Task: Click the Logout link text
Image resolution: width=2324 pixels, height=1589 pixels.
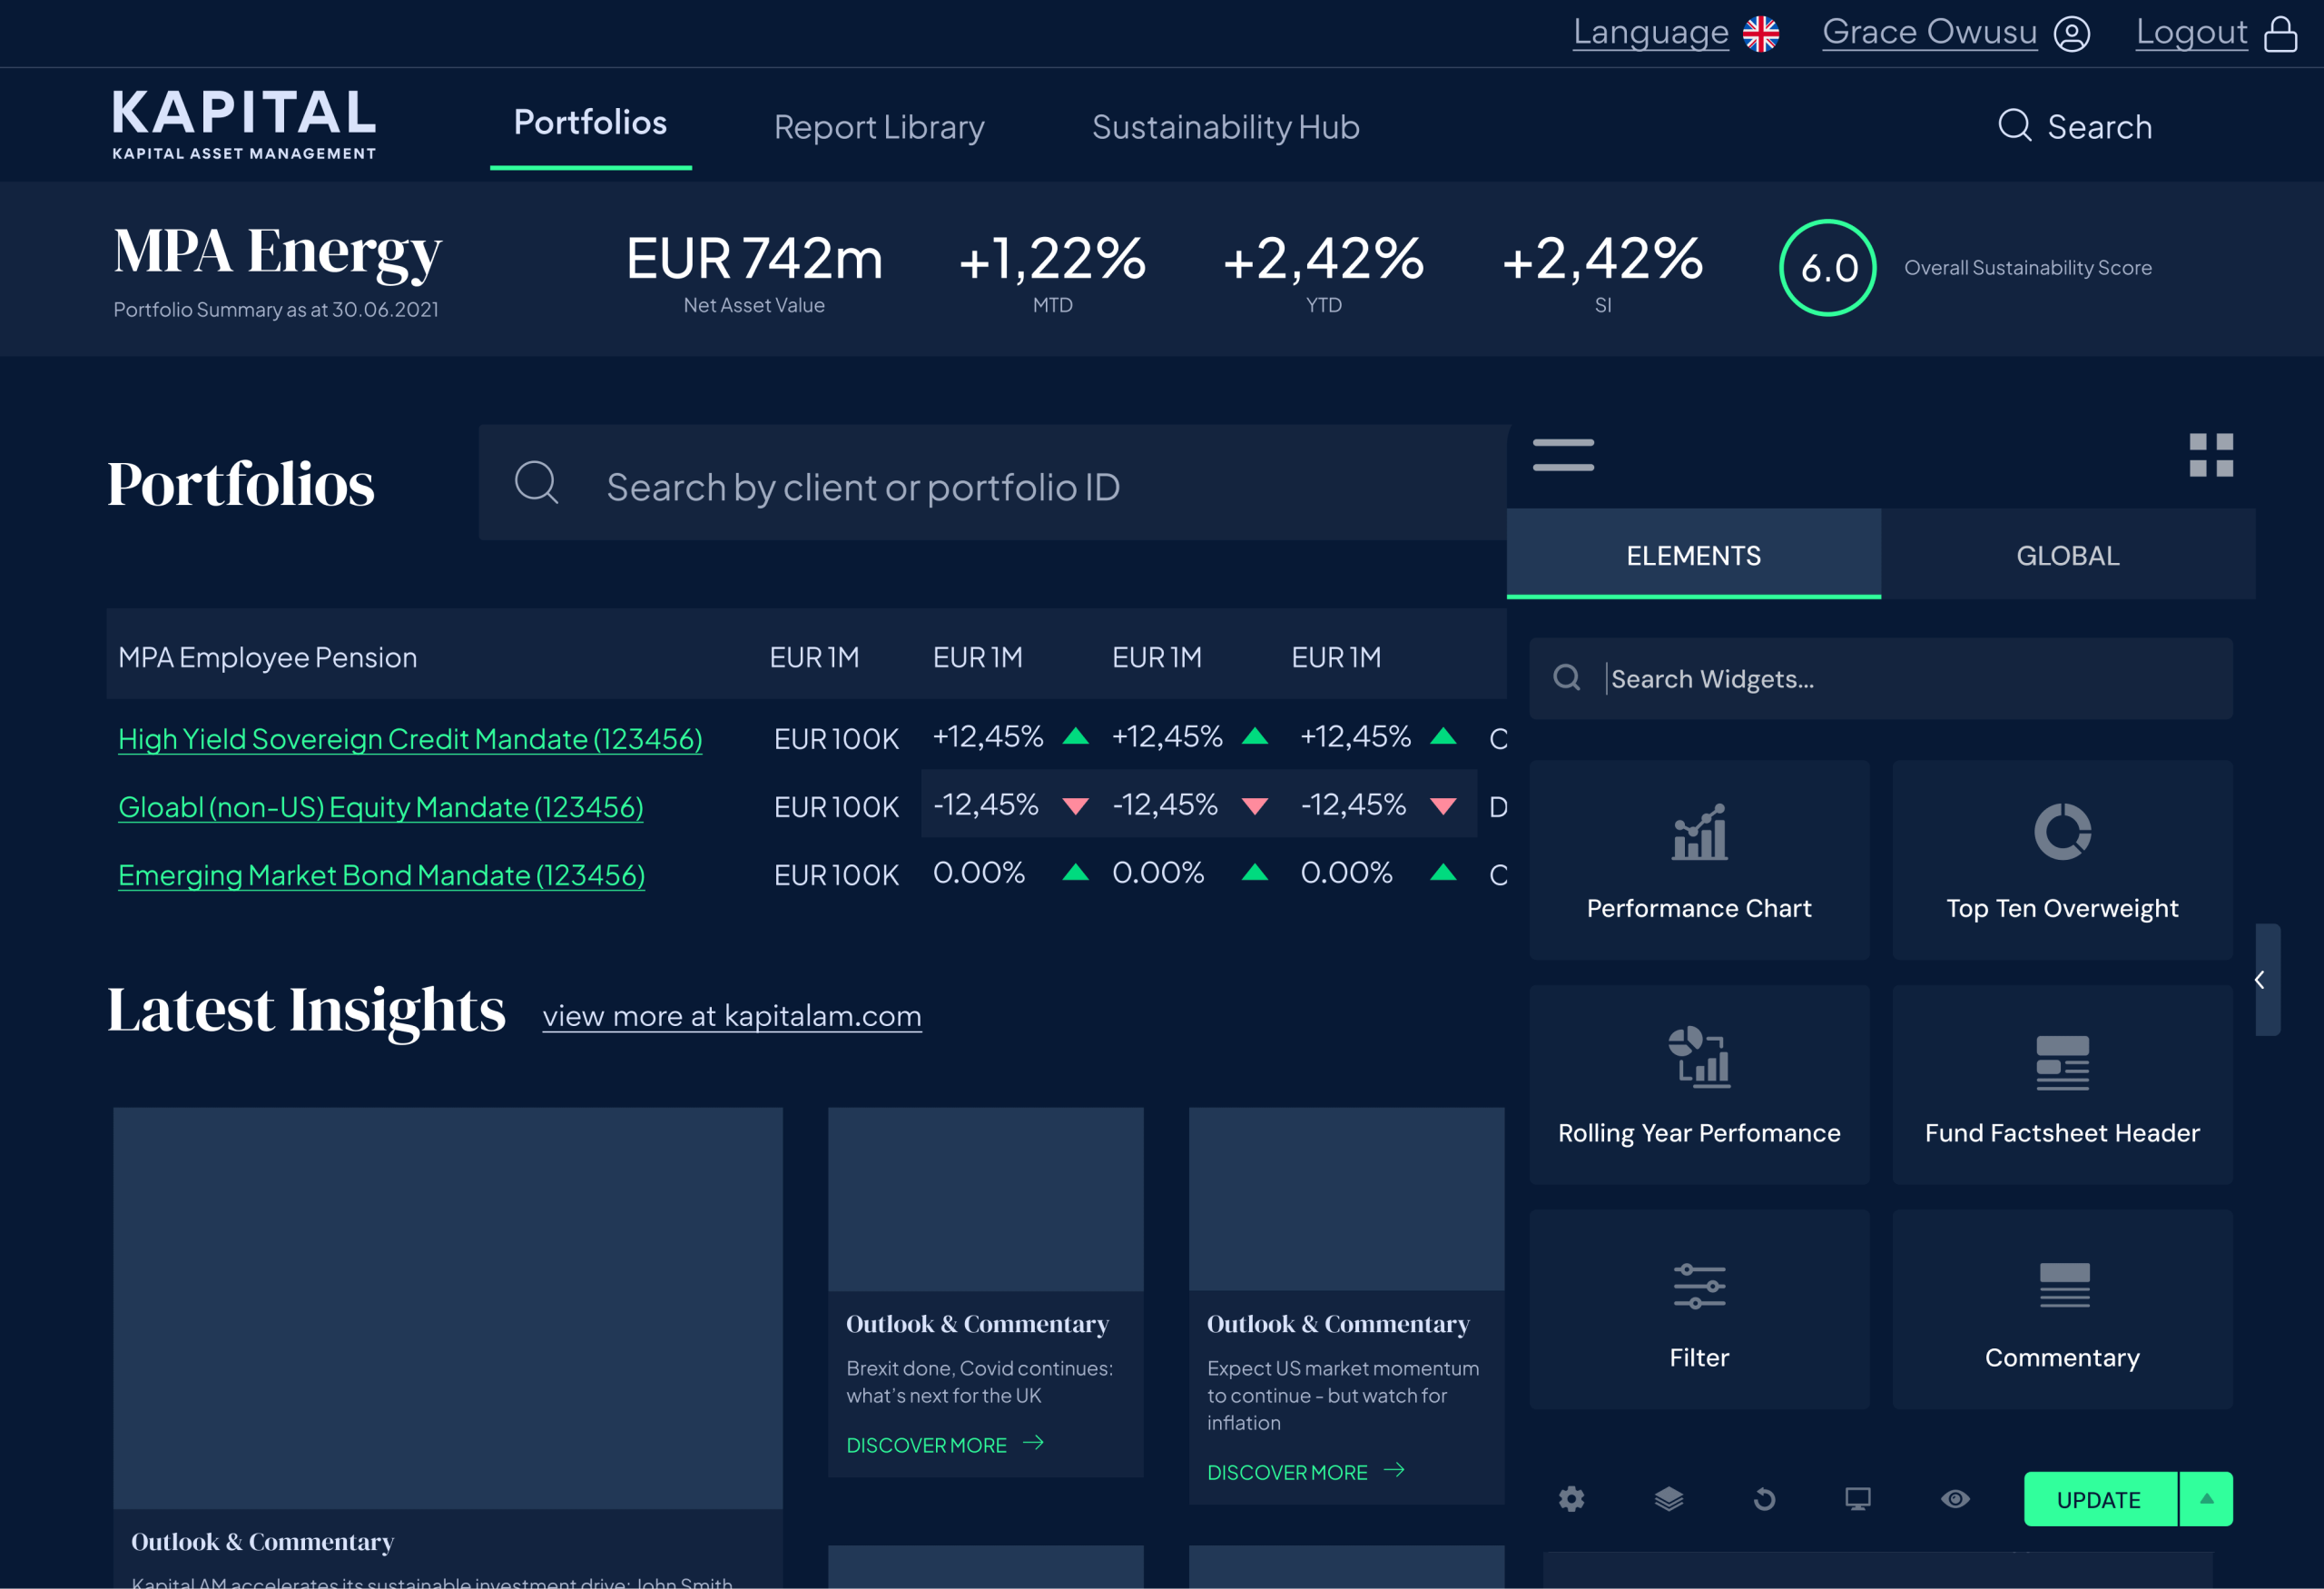Action: click(x=2191, y=32)
